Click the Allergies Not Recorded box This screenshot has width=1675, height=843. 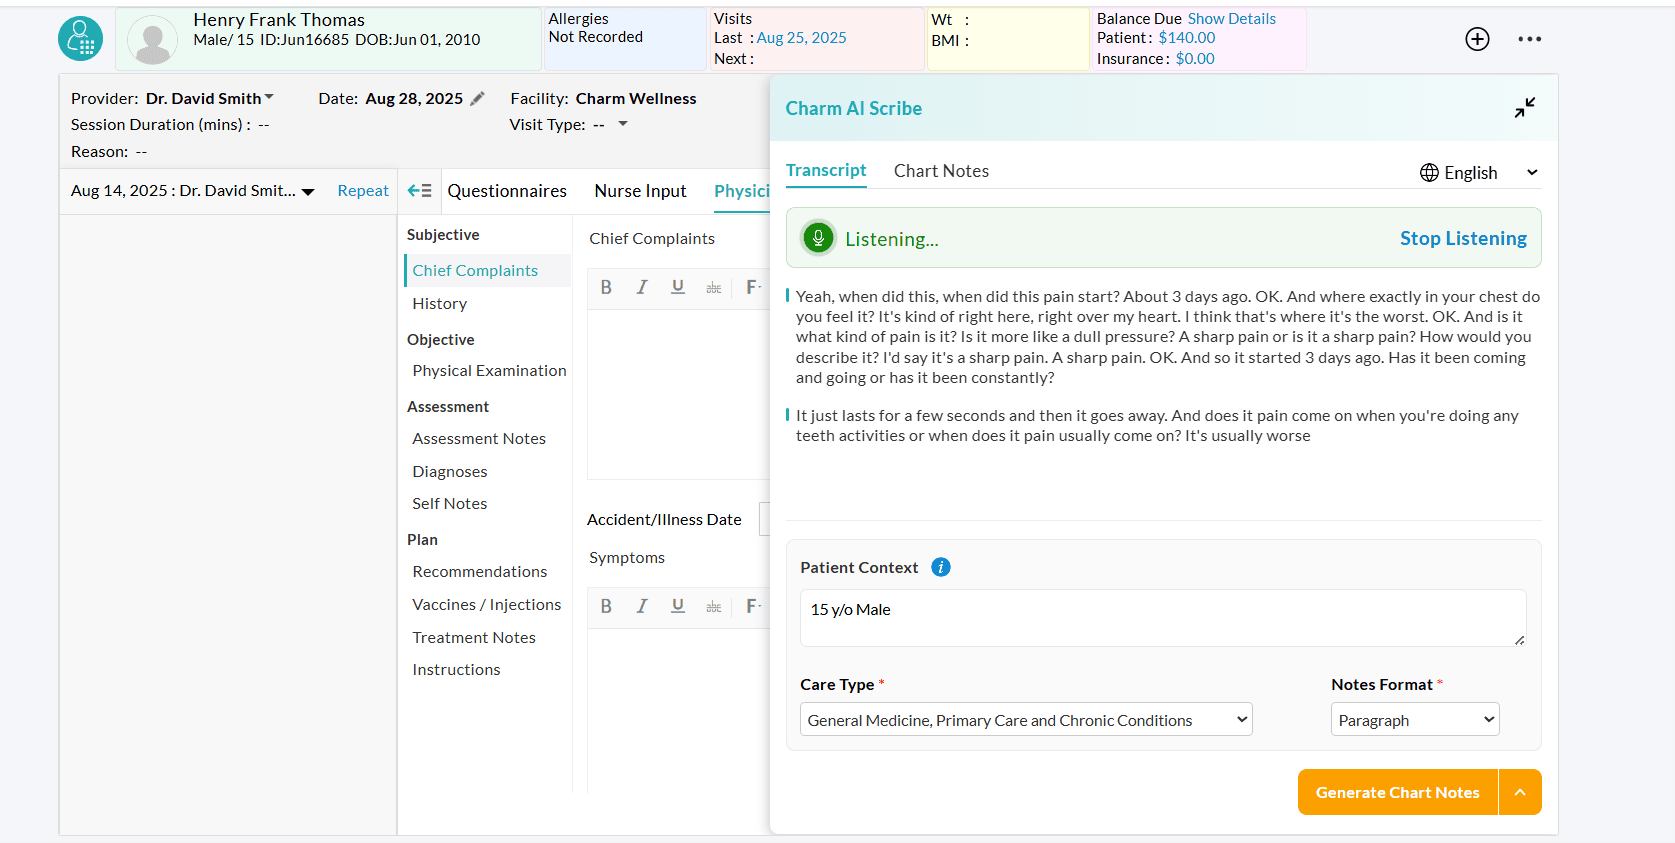click(x=625, y=39)
